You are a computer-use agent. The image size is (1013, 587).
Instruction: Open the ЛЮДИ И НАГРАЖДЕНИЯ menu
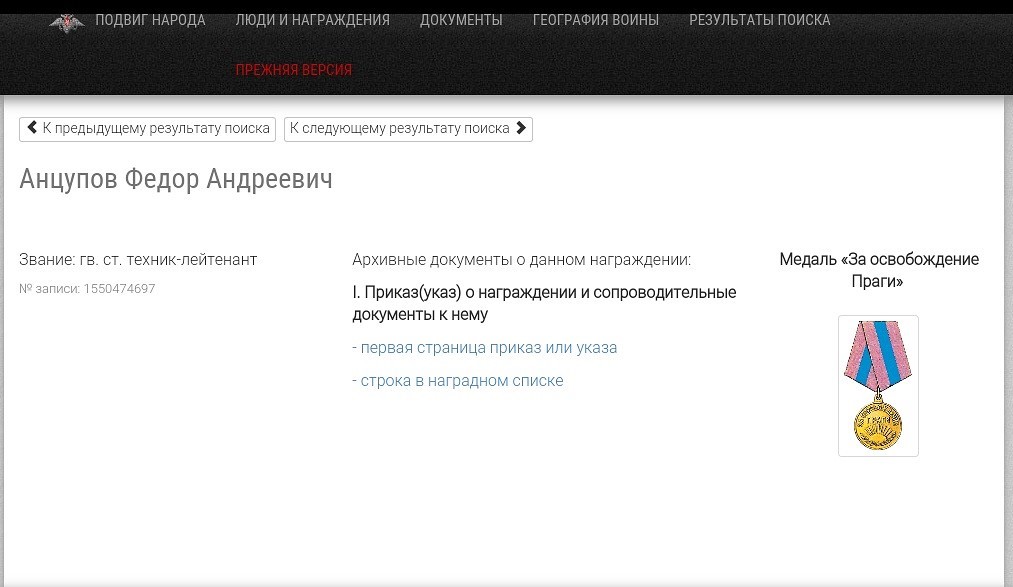point(312,20)
